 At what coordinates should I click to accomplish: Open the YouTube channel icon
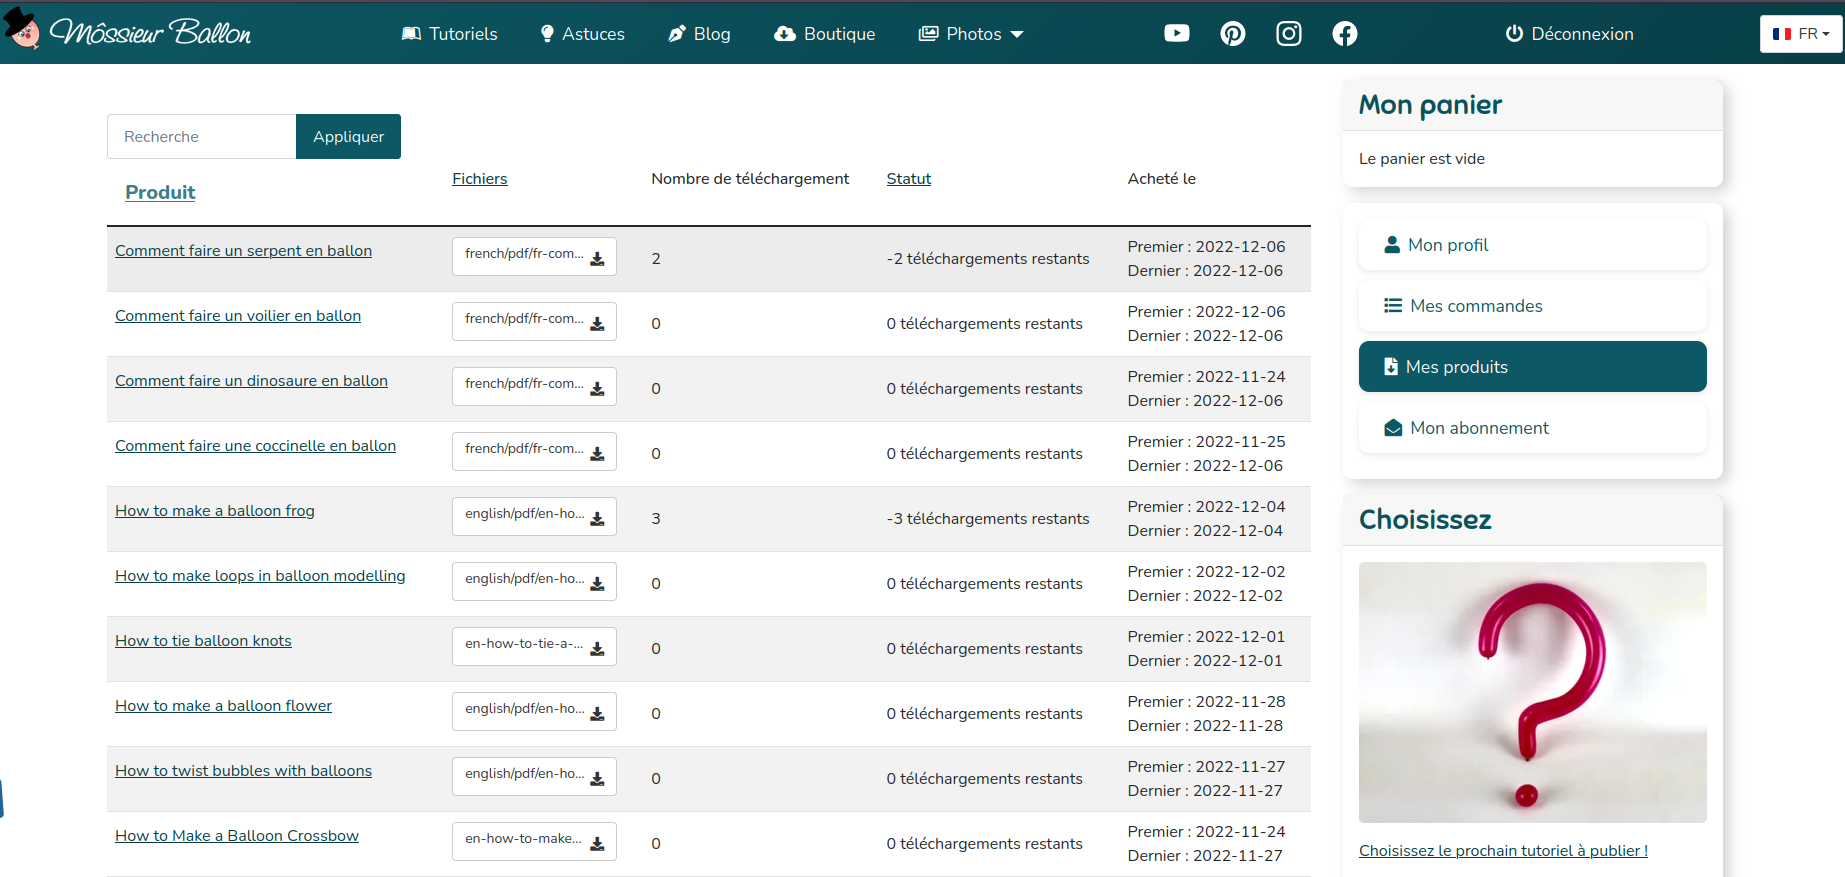pos(1176,34)
